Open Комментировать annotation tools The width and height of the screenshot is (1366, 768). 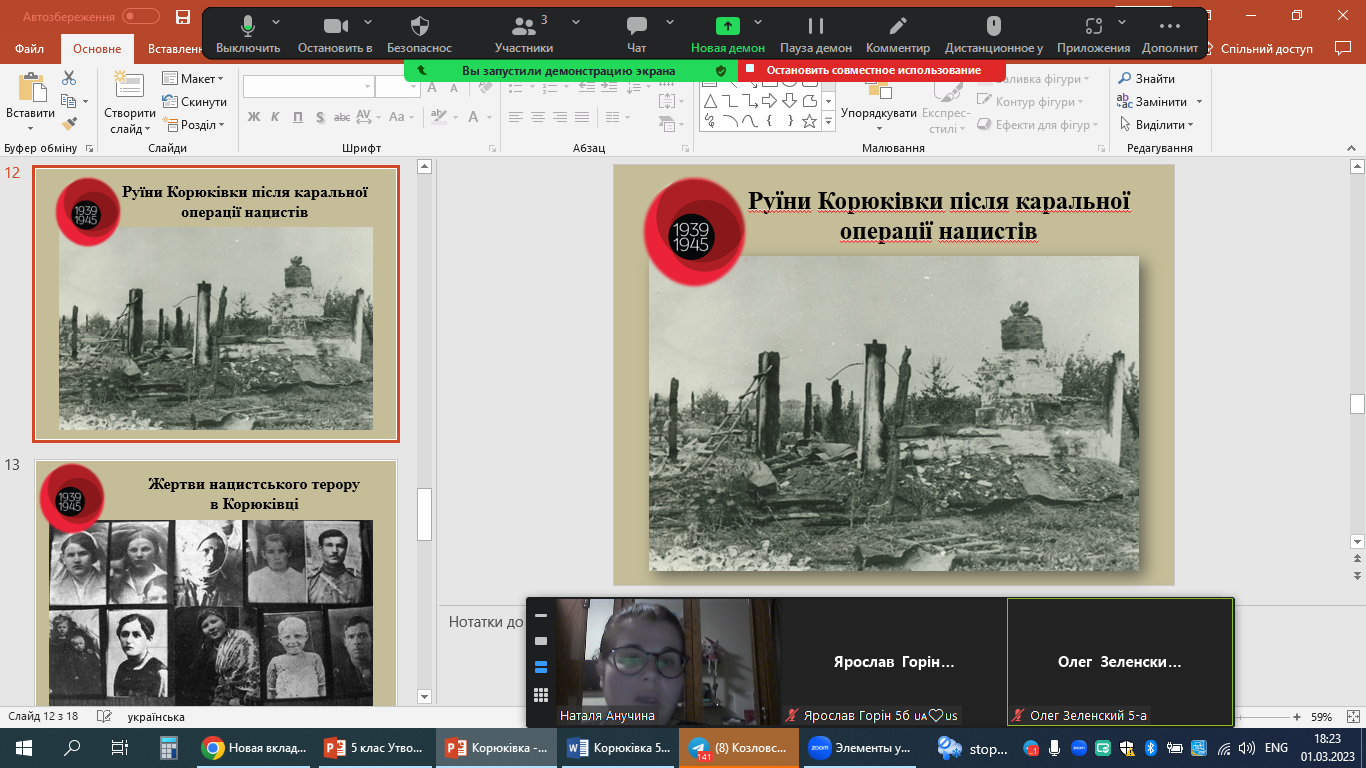coord(898,34)
